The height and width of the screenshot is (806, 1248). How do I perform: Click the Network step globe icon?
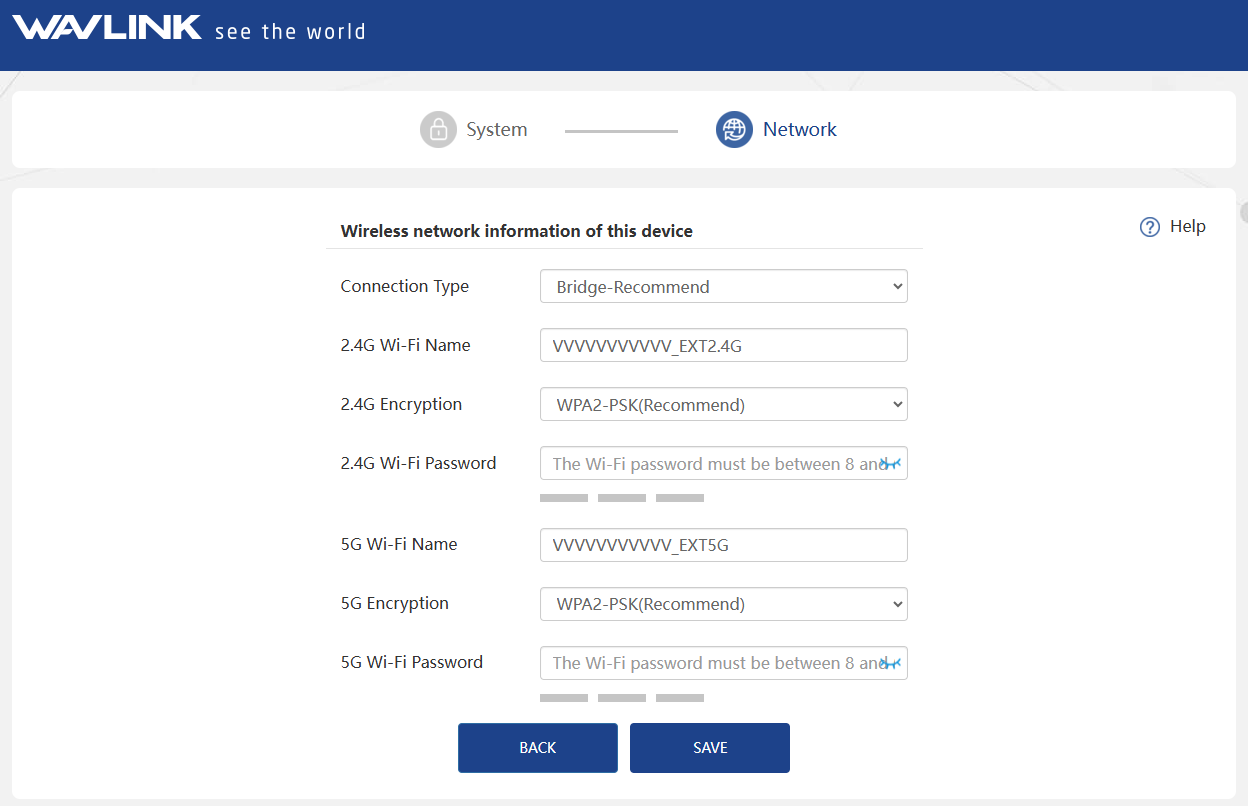coord(734,130)
